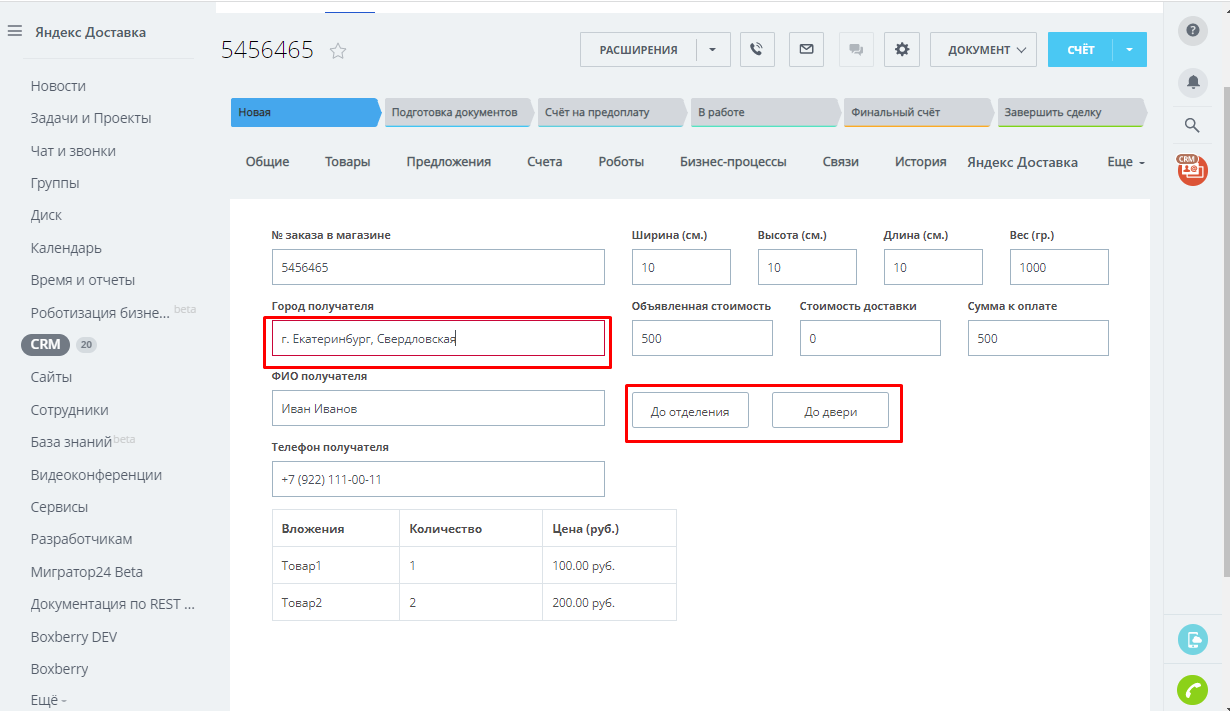Click the page vertical scrollbar
The height and width of the screenshot is (711, 1230).
coord(1226,330)
